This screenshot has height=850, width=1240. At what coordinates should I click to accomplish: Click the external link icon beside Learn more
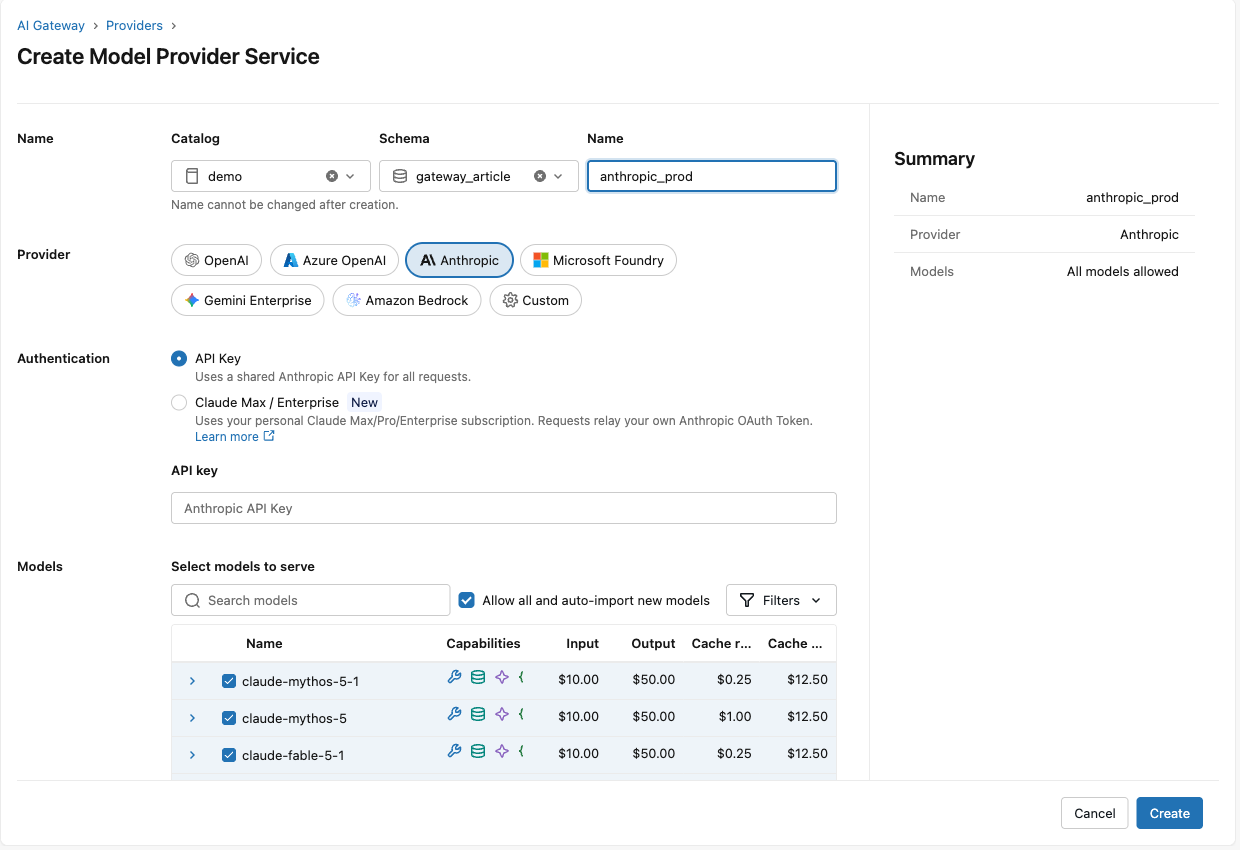[269, 436]
